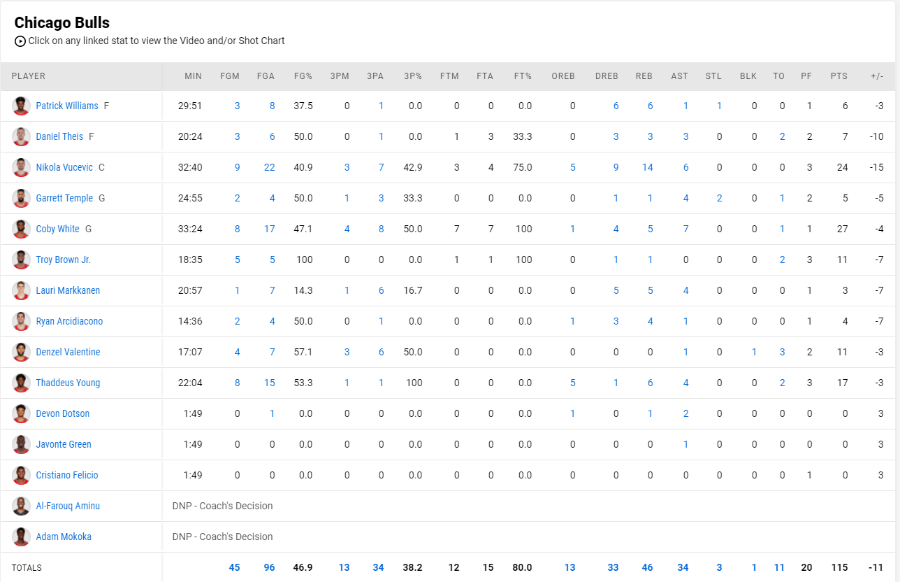Click Coby White's 27 points value
This screenshot has width=900, height=582.
tap(842, 229)
